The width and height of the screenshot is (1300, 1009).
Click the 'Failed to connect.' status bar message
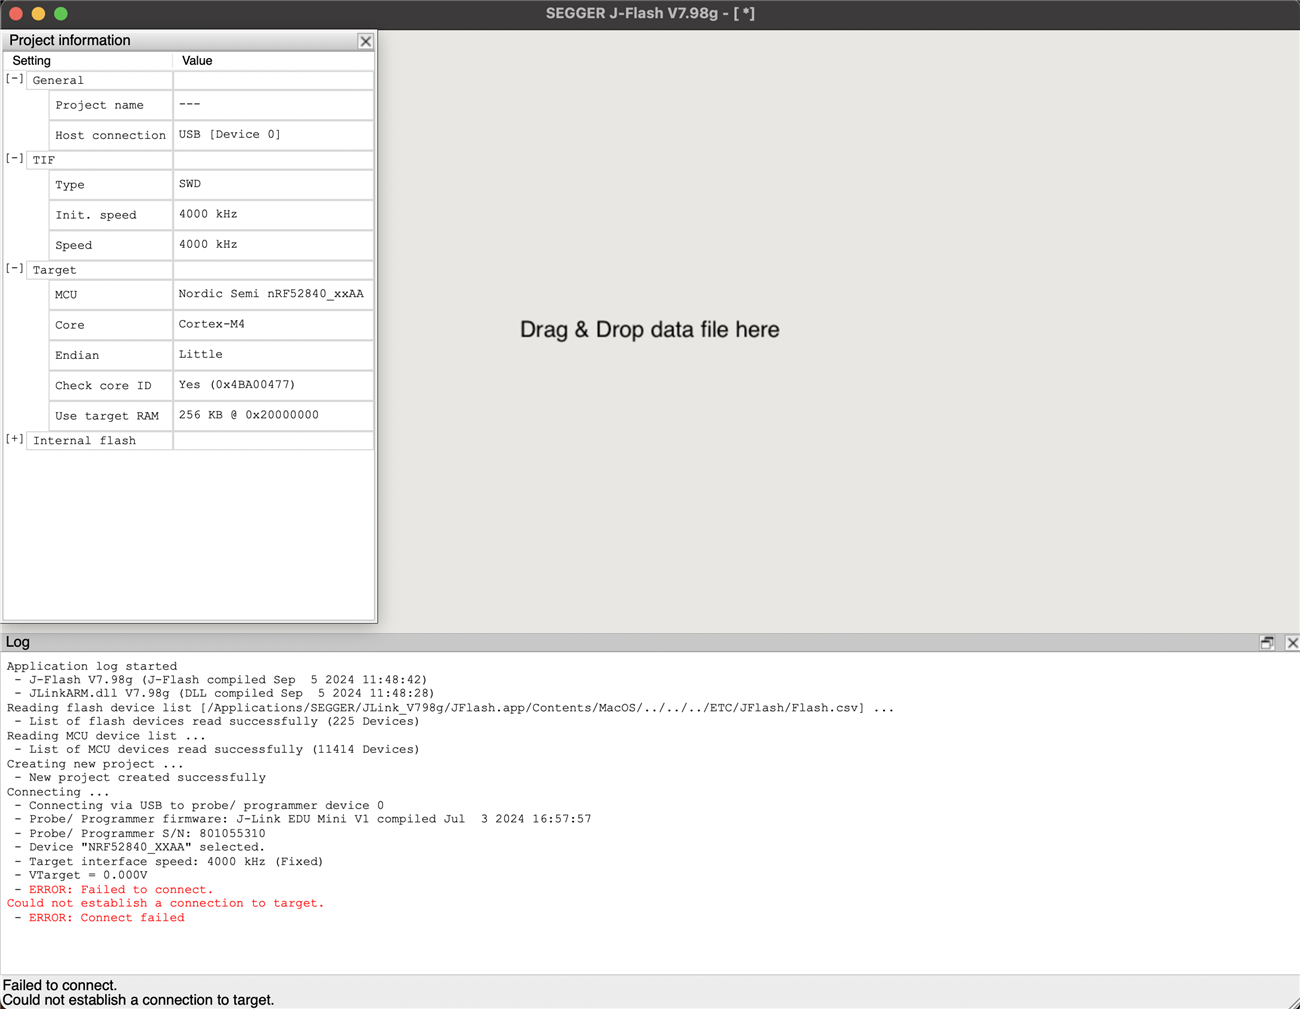[x=60, y=986]
